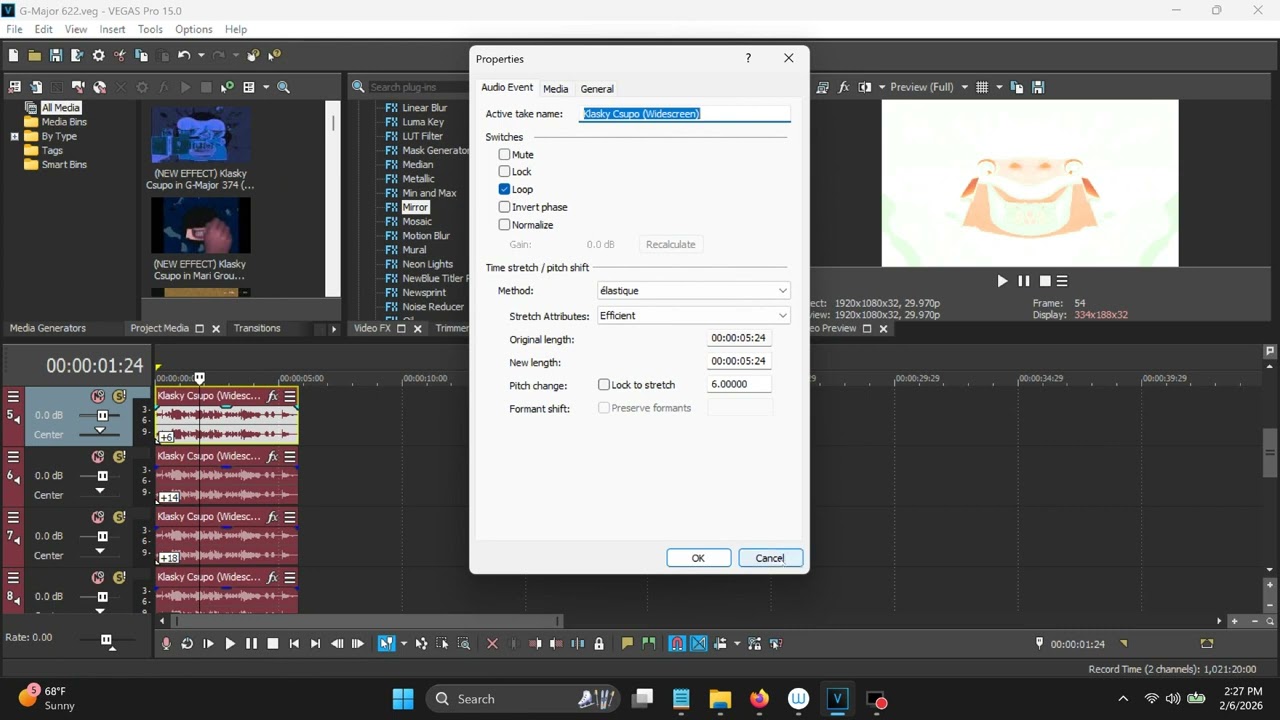The width and height of the screenshot is (1280, 720).
Task: Open the Method dropdown showing élastique
Action: coord(693,291)
